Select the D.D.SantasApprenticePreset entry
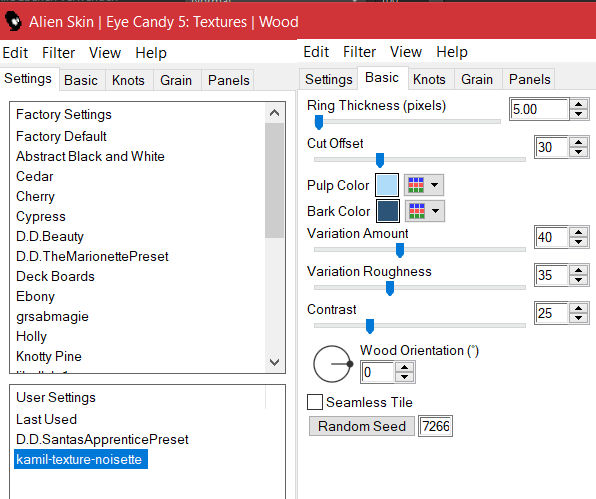The height and width of the screenshot is (499, 596). pyautogui.click(x=102, y=439)
